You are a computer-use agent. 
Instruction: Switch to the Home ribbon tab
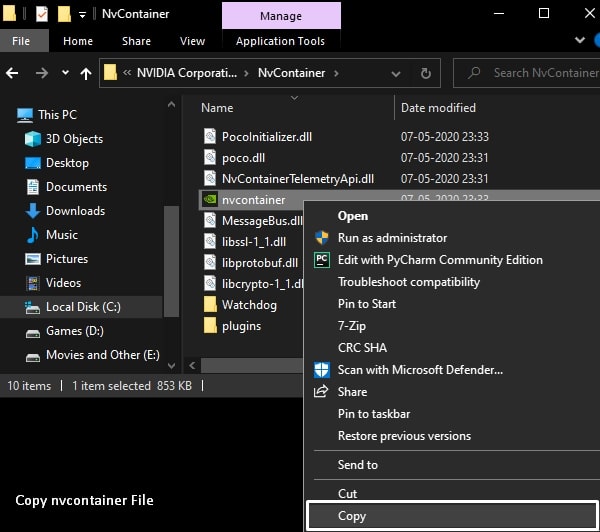[x=78, y=41]
